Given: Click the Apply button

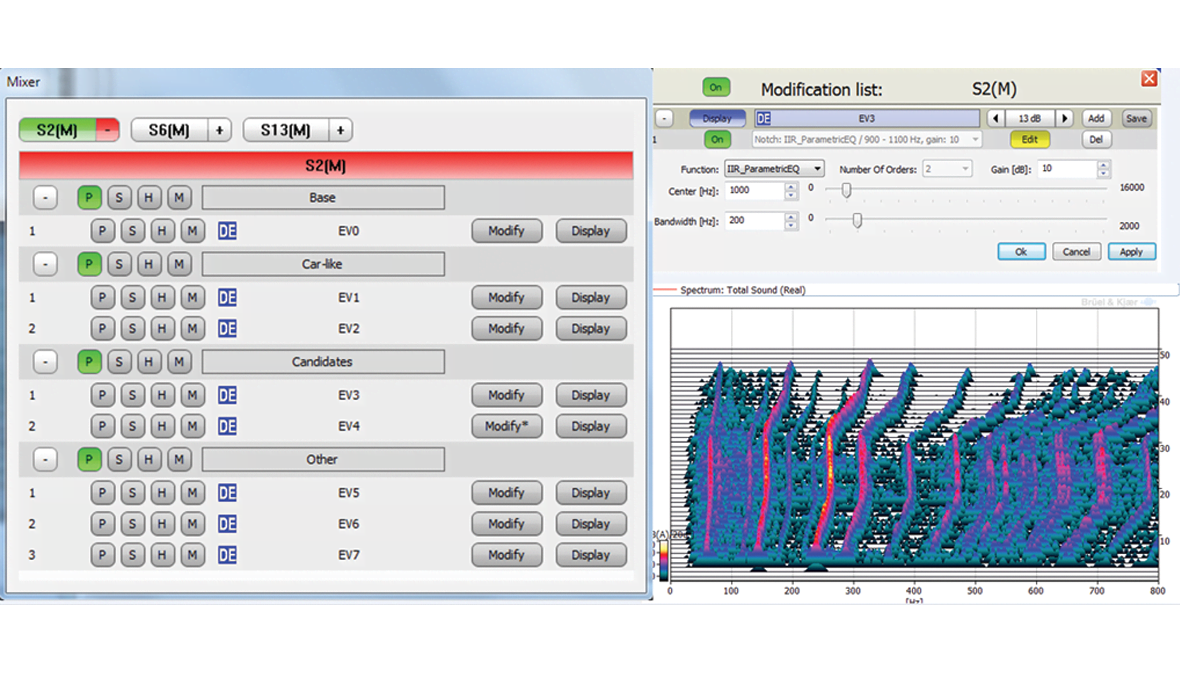Looking at the screenshot, I should tap(1131, 252).
